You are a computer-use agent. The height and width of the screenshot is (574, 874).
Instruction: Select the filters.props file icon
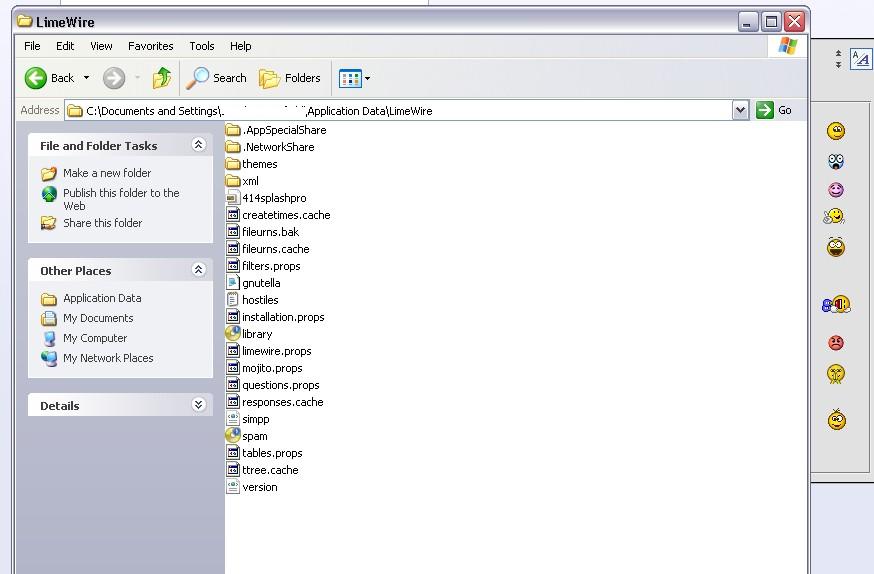(233, 266)
